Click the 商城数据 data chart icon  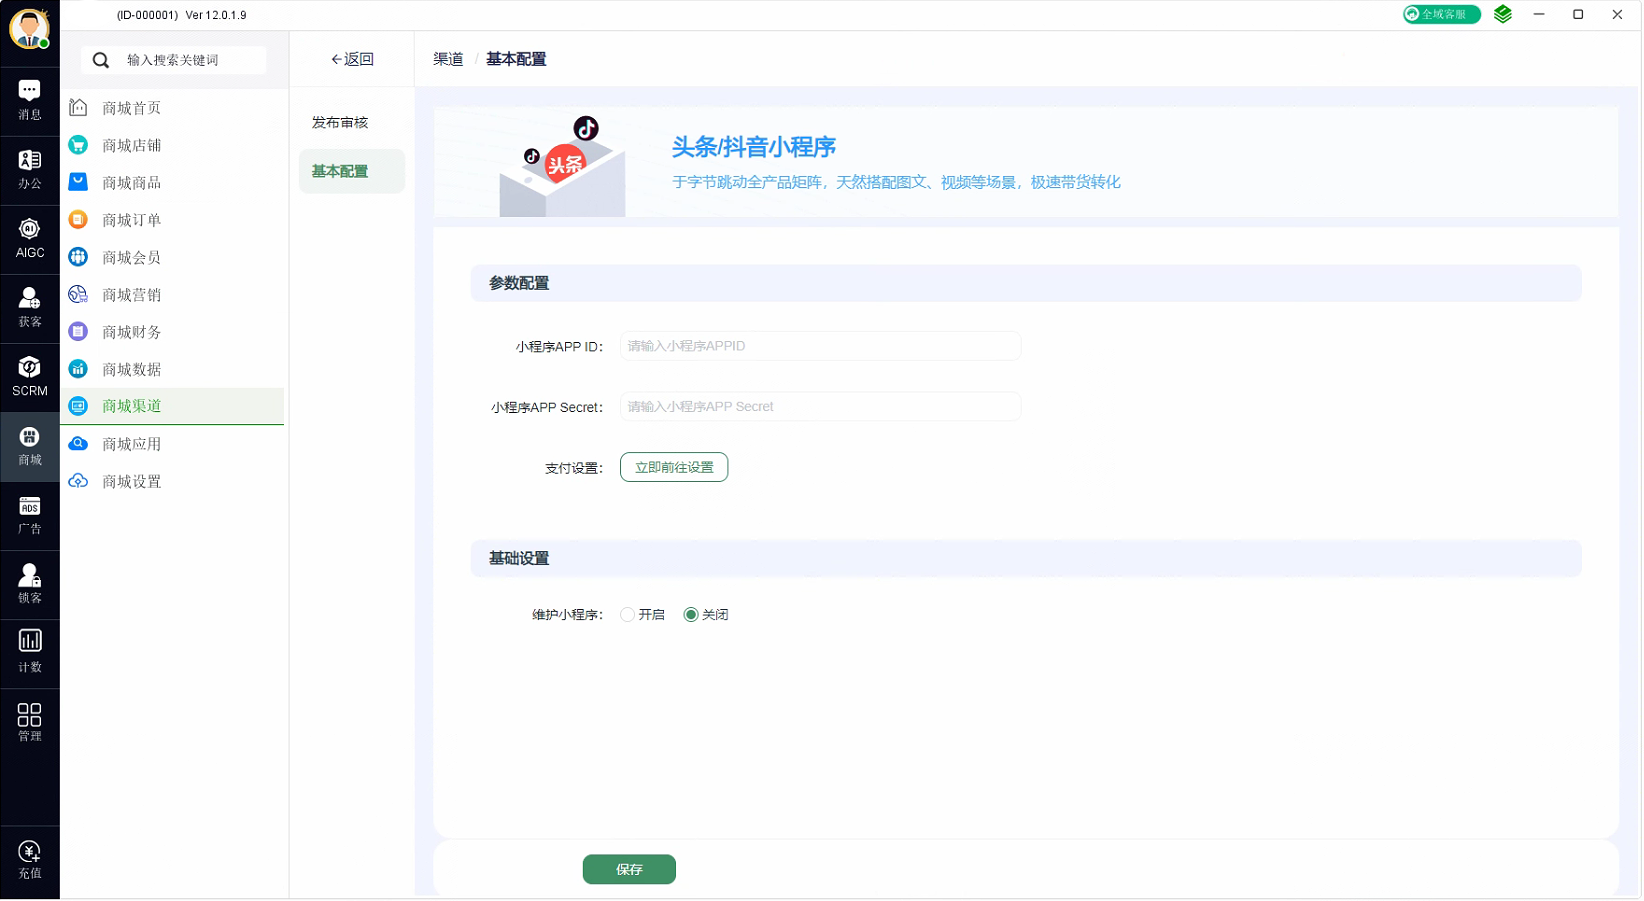tap(78, 369)
